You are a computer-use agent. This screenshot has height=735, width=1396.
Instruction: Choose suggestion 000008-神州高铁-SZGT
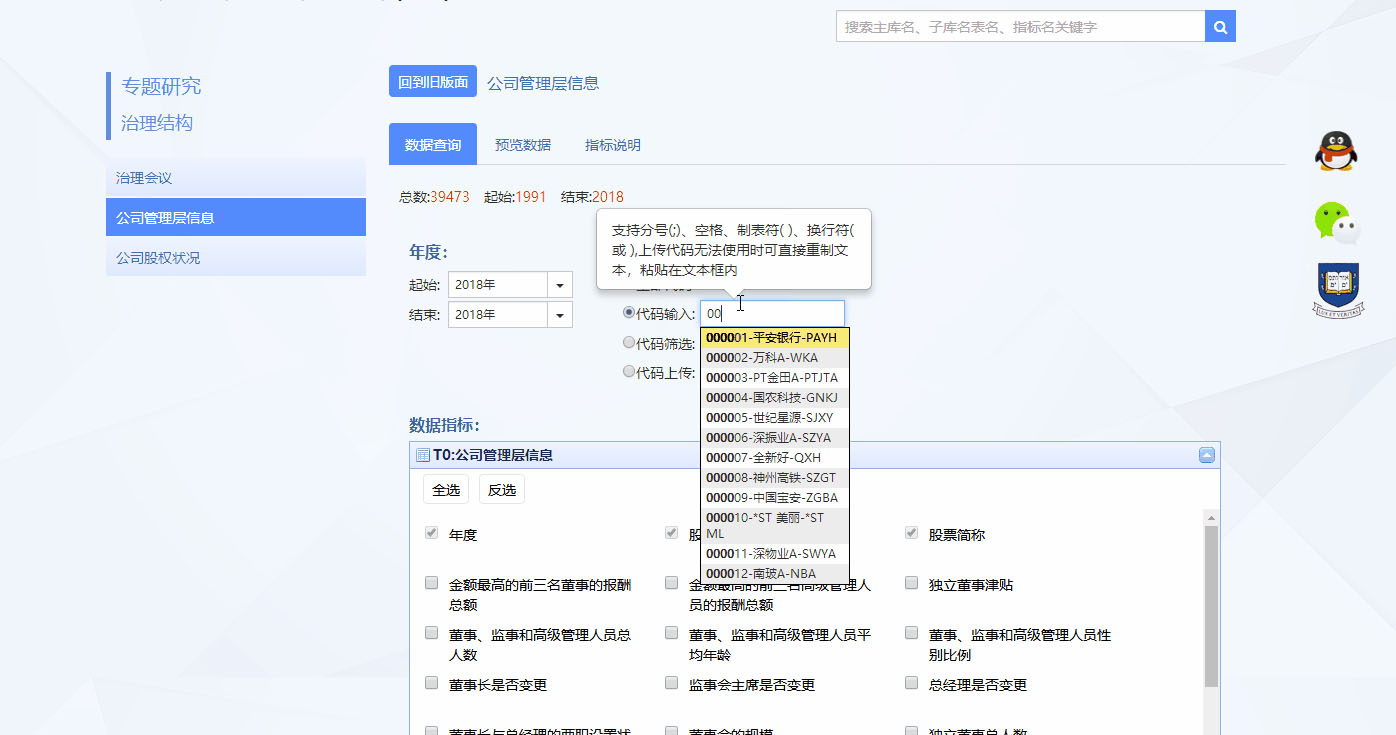[775, 478]
